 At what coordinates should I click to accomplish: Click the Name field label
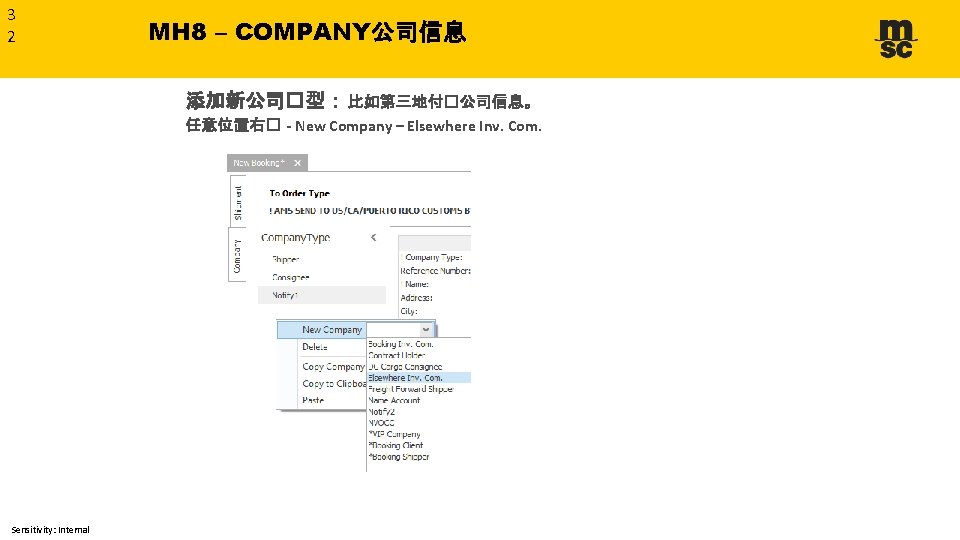click(x=416, y=284)
